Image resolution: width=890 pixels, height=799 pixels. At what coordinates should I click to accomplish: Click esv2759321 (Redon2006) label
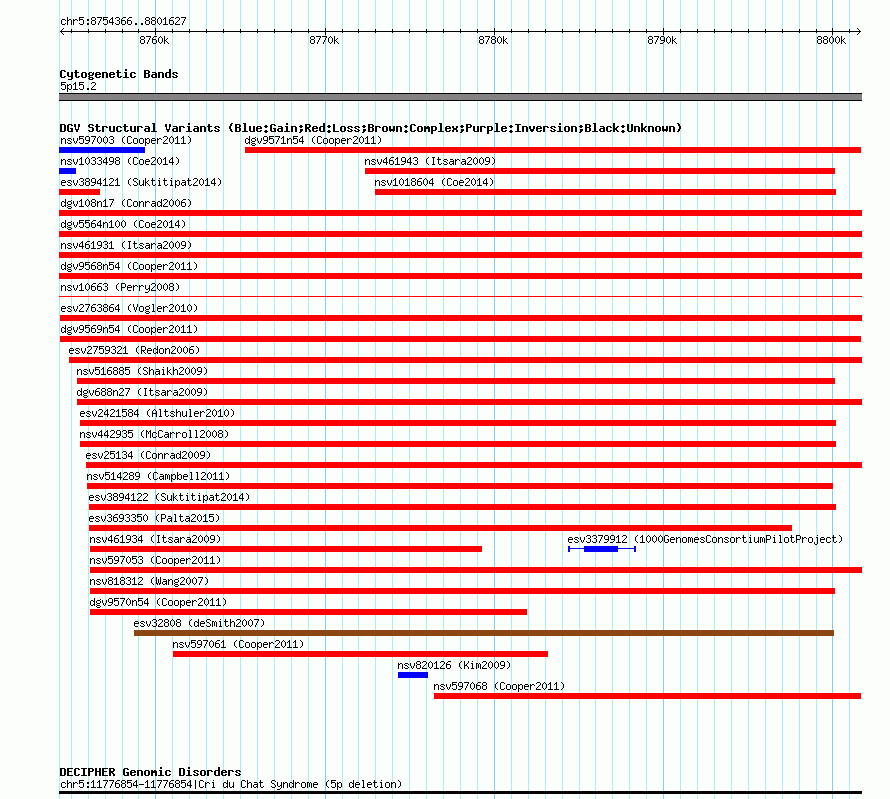(134, 350)
